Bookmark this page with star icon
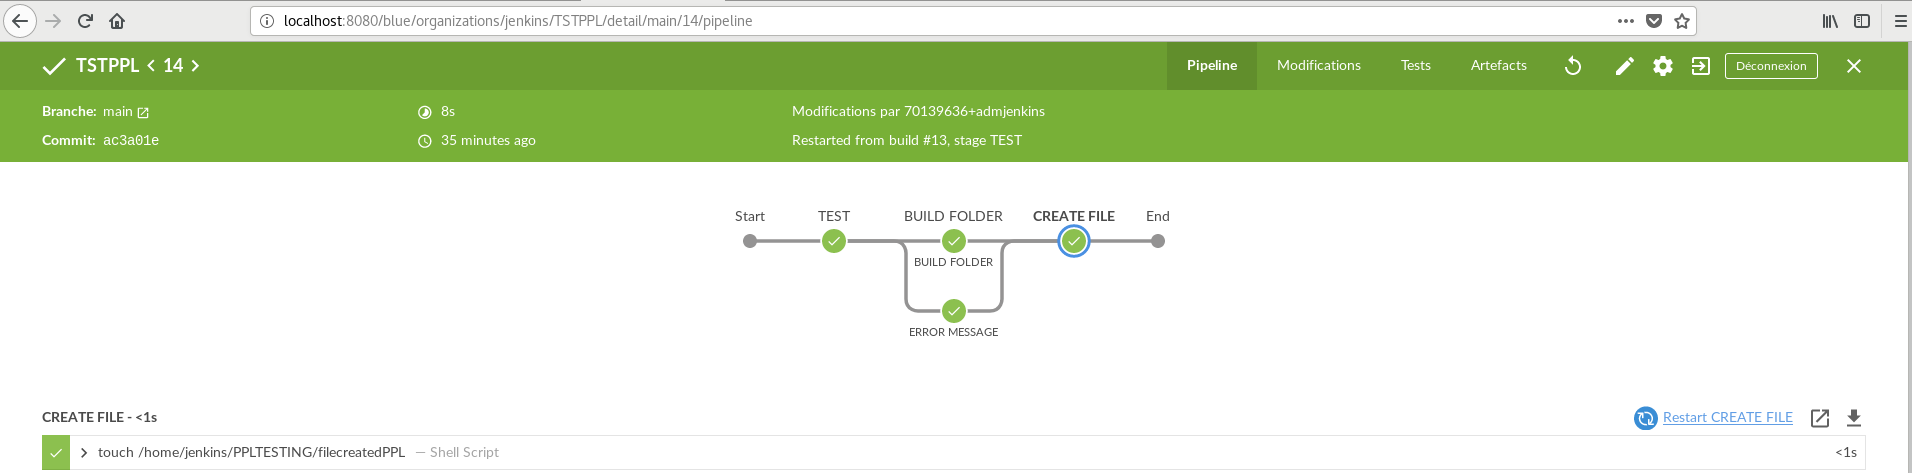 click(x=1682, y=21)
